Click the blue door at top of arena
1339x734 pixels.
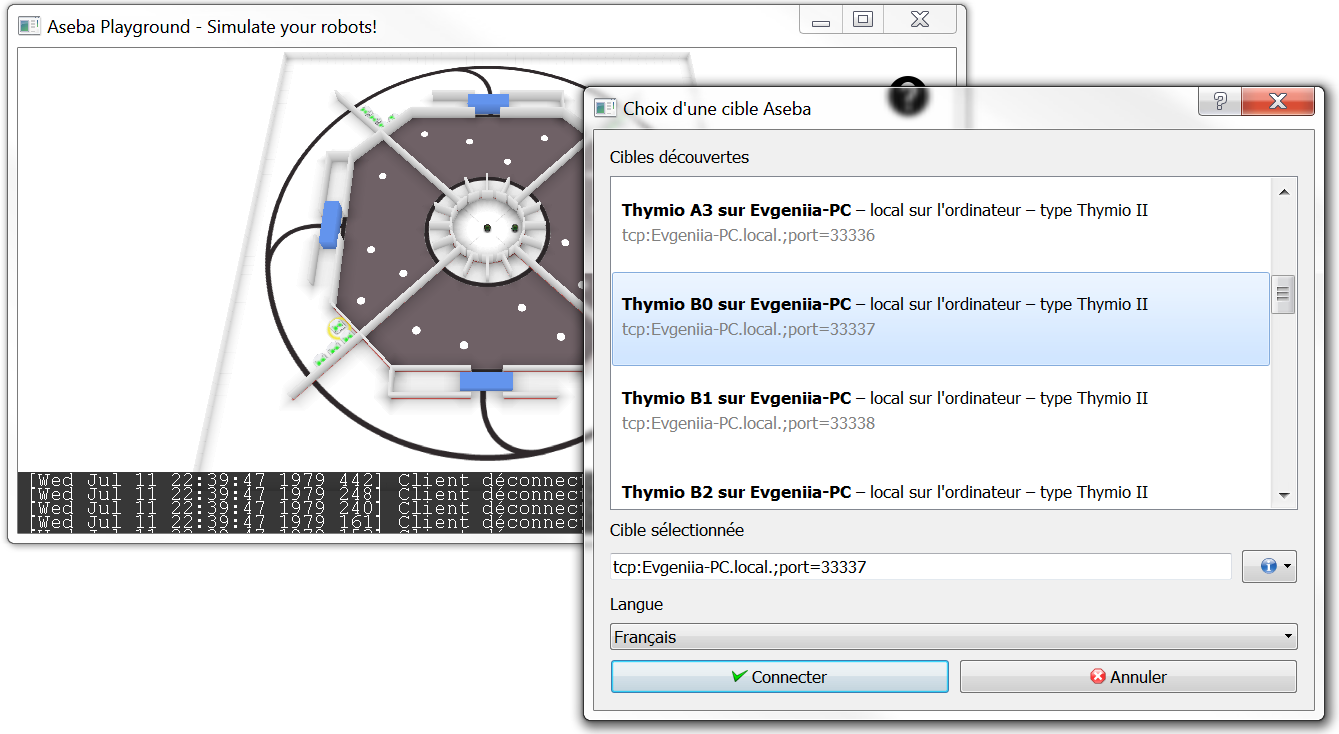pyautogui.click(x=488, y=101)
